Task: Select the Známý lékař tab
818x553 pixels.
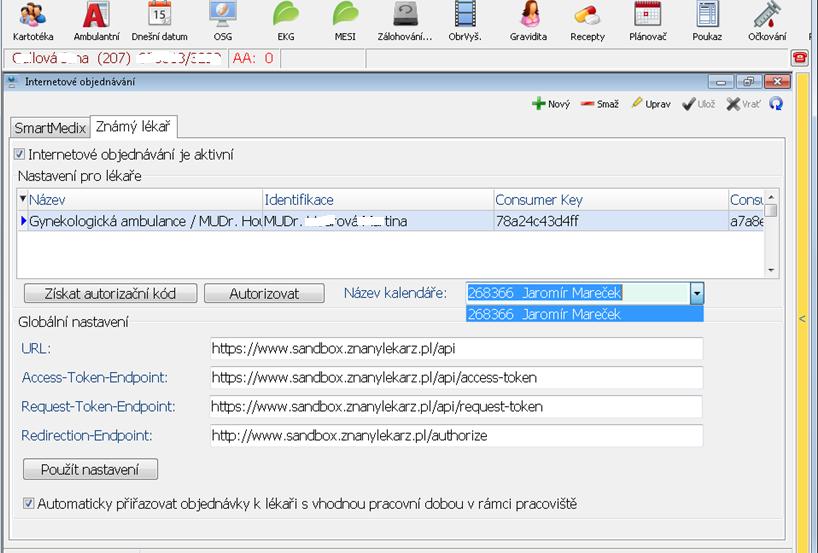Action: coord(134,126)
